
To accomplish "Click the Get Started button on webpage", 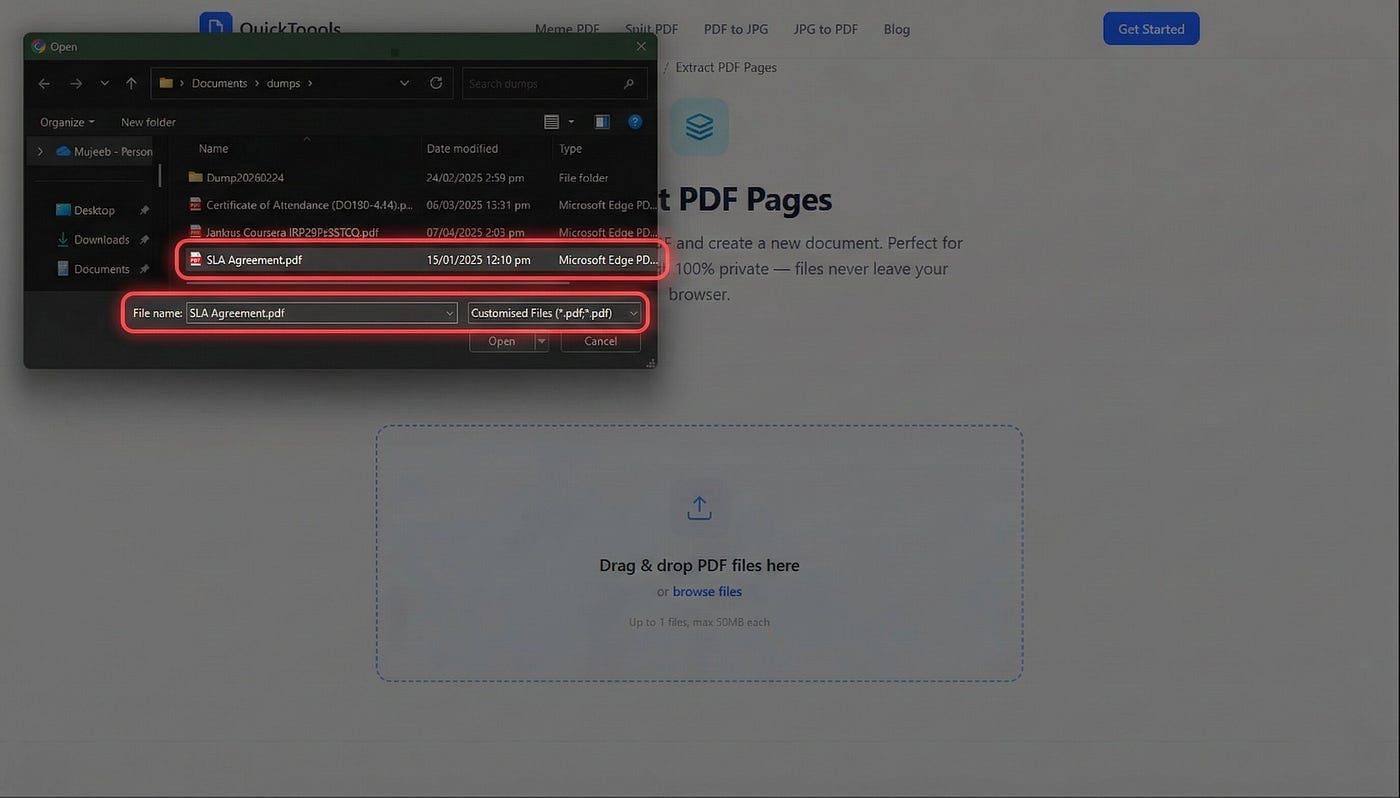I will [1151, 29].
